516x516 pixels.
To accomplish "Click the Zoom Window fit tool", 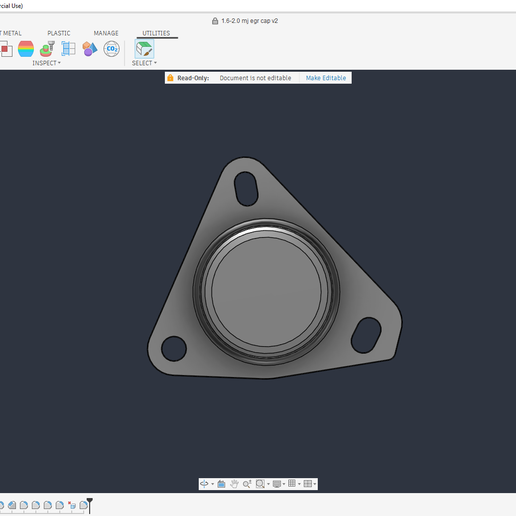I will [260, 484].
